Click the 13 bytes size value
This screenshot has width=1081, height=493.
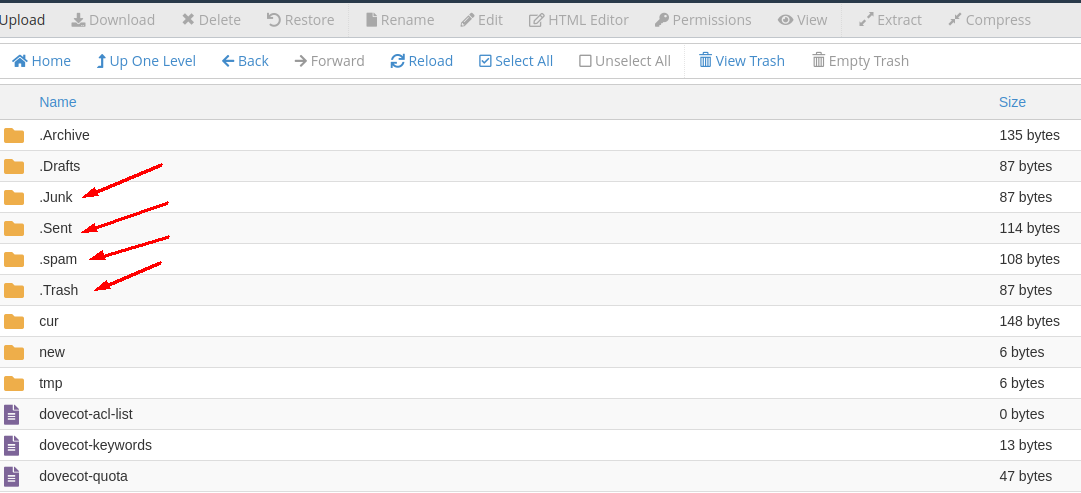(x=1026, y=445)
